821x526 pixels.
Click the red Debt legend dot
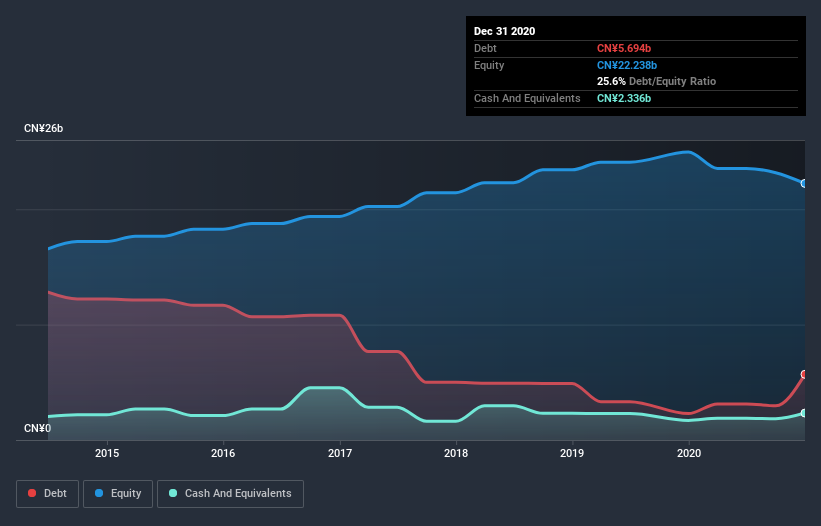32,493
